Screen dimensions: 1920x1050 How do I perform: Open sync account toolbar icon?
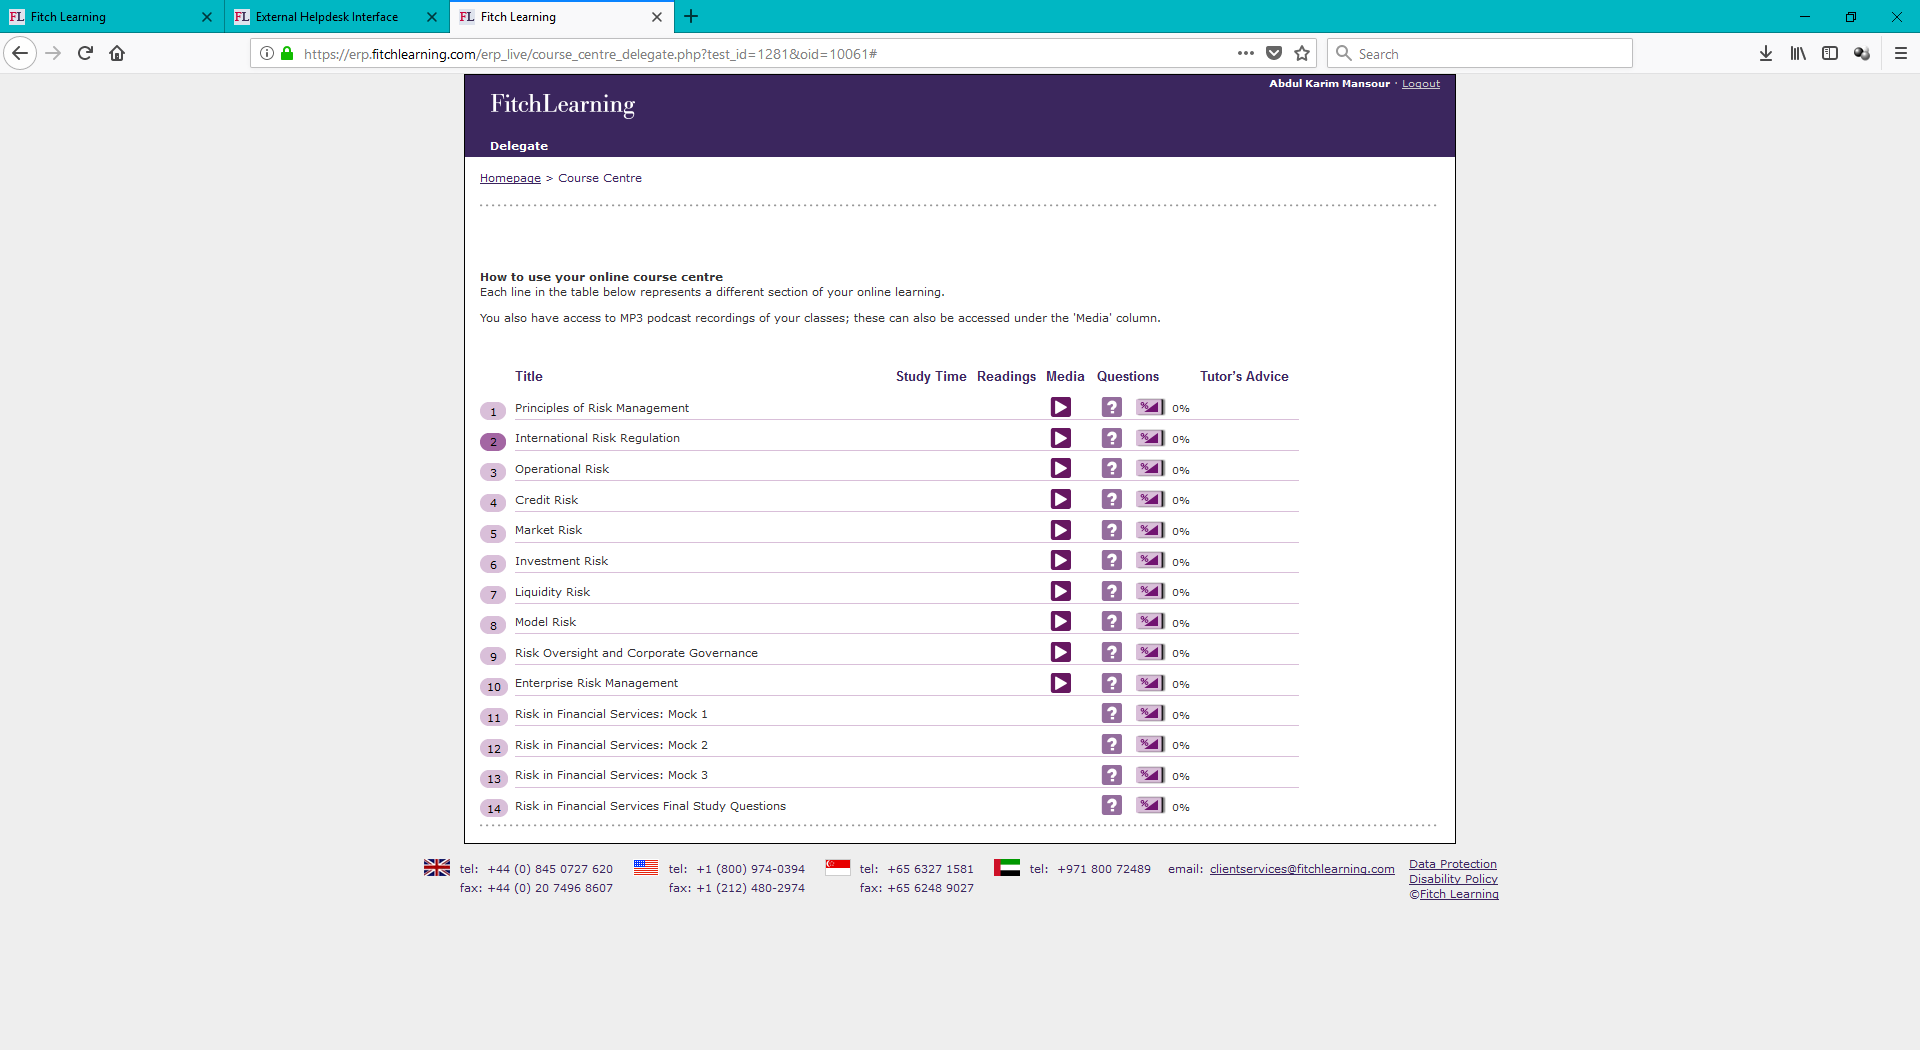click(1862, 53)
